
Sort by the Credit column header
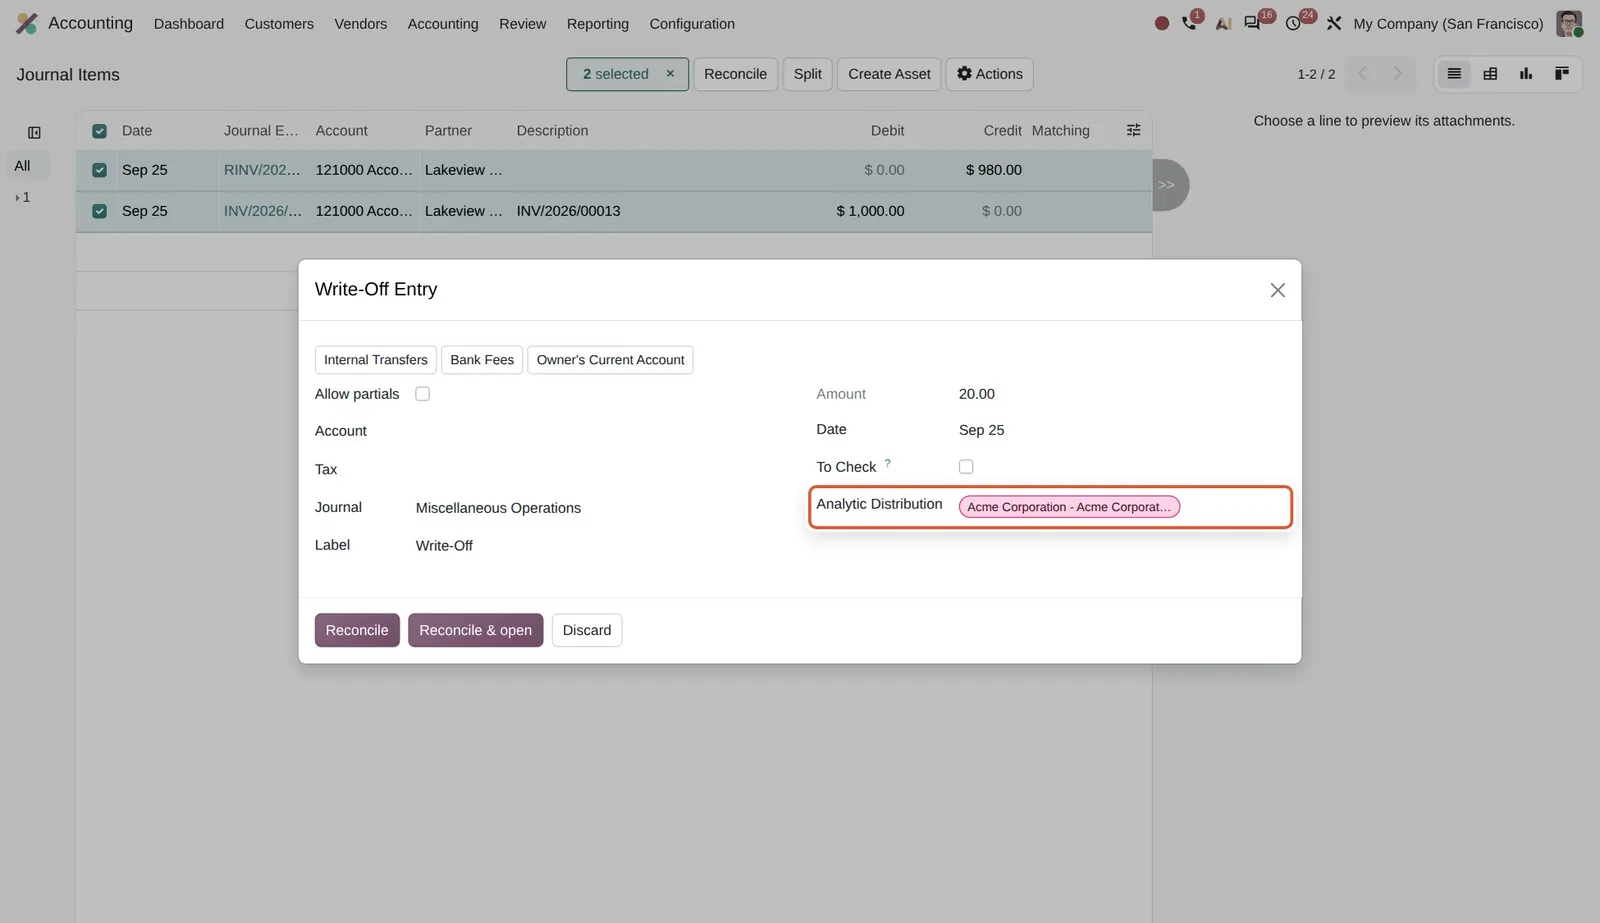pyautogui.click(x=1002, y=131)
